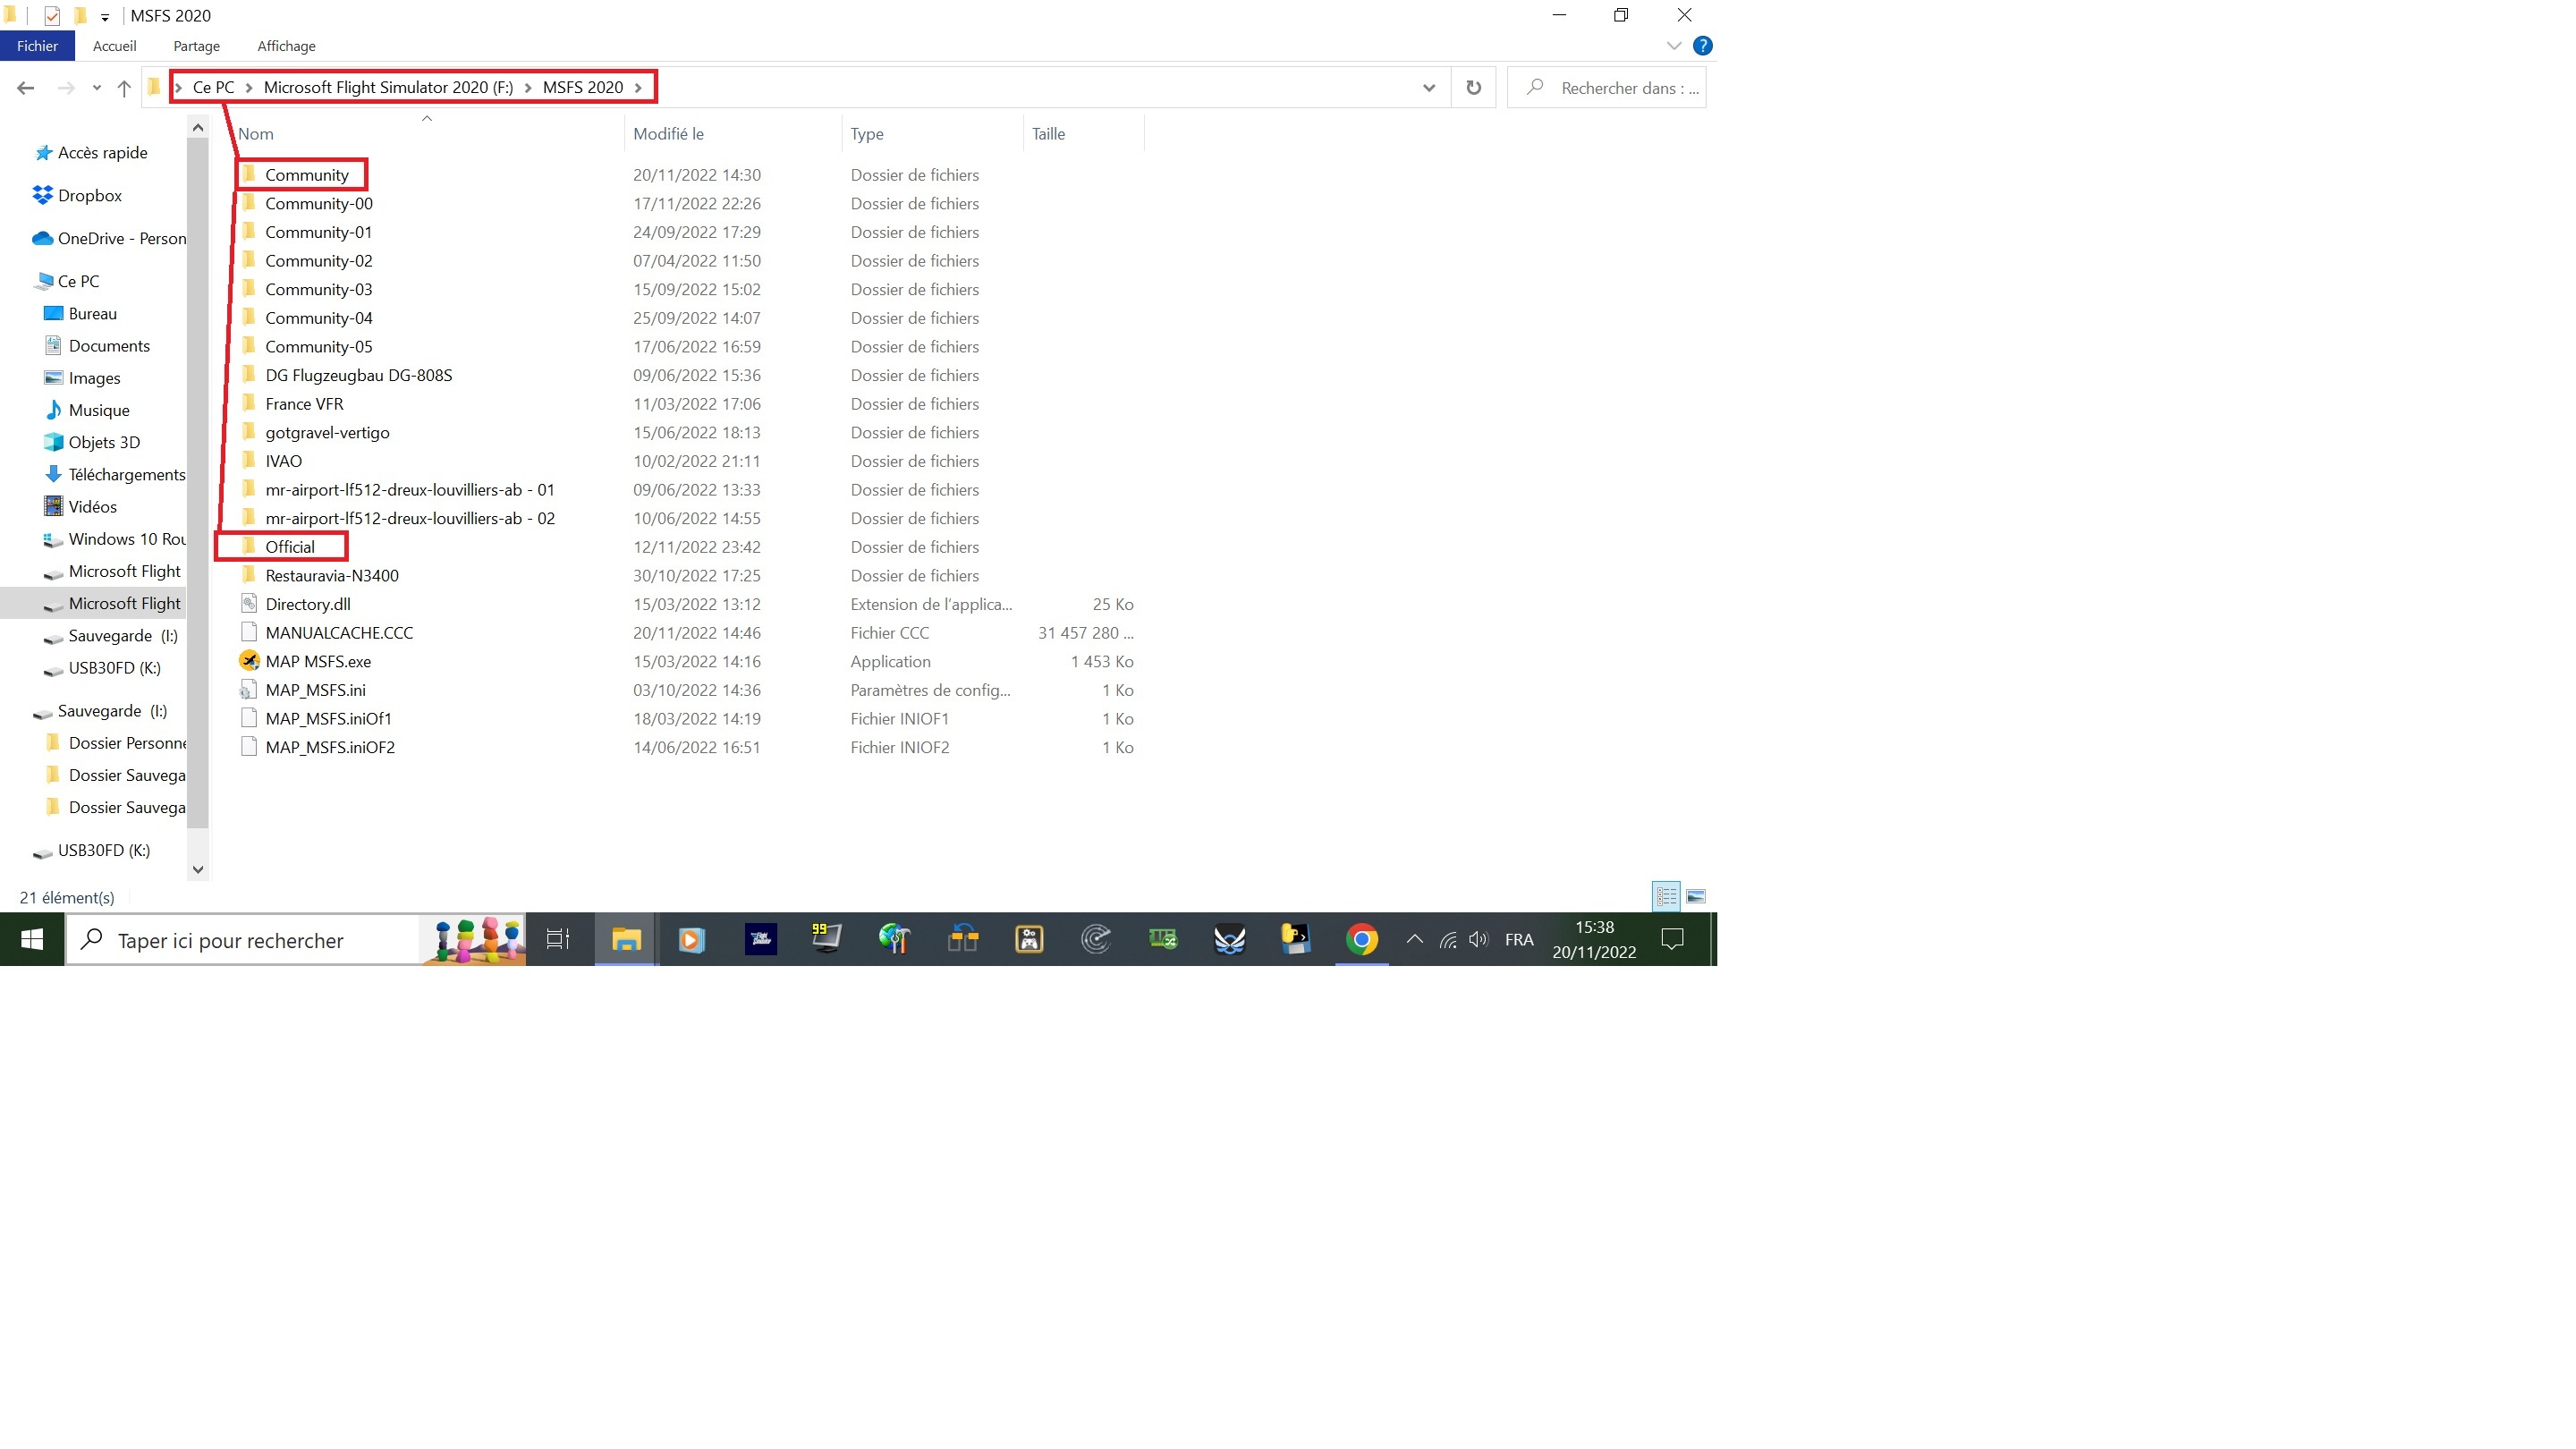2576x1449 pixels.
Task: Open MAP MSFS.exe application file
Action: point(317,661)
